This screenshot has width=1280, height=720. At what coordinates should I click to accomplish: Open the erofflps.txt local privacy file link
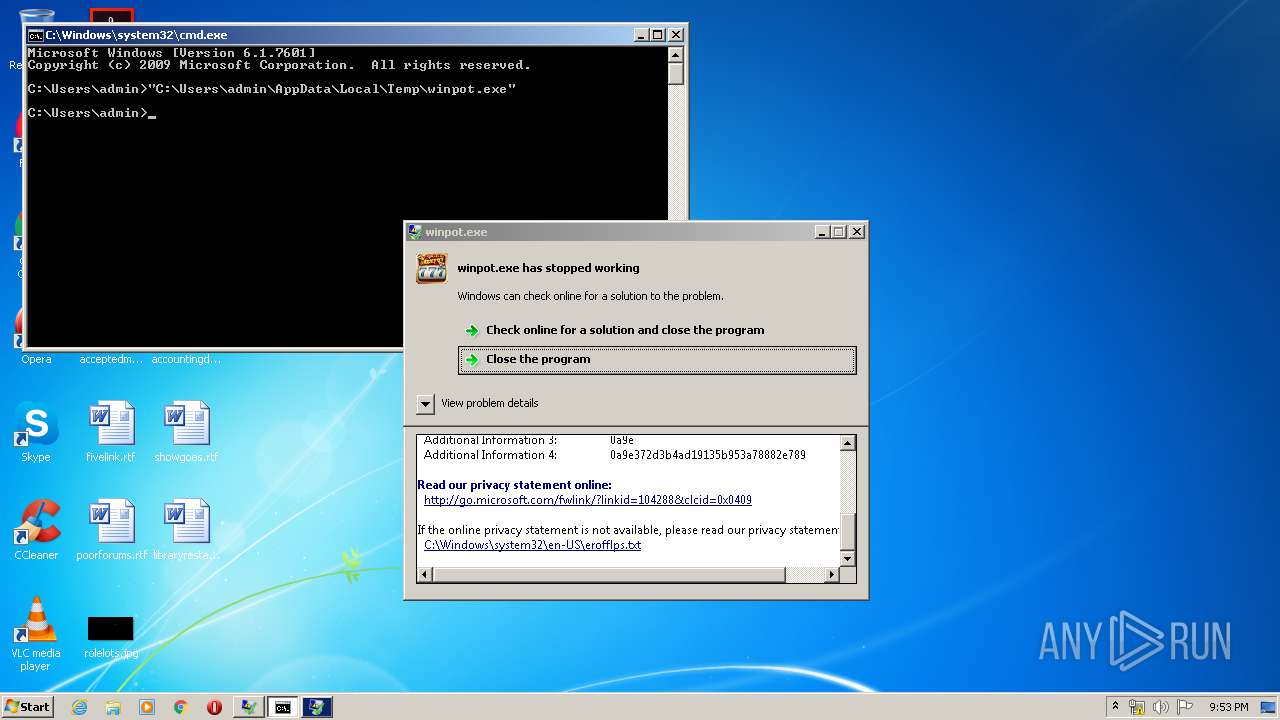click(532, 545)
